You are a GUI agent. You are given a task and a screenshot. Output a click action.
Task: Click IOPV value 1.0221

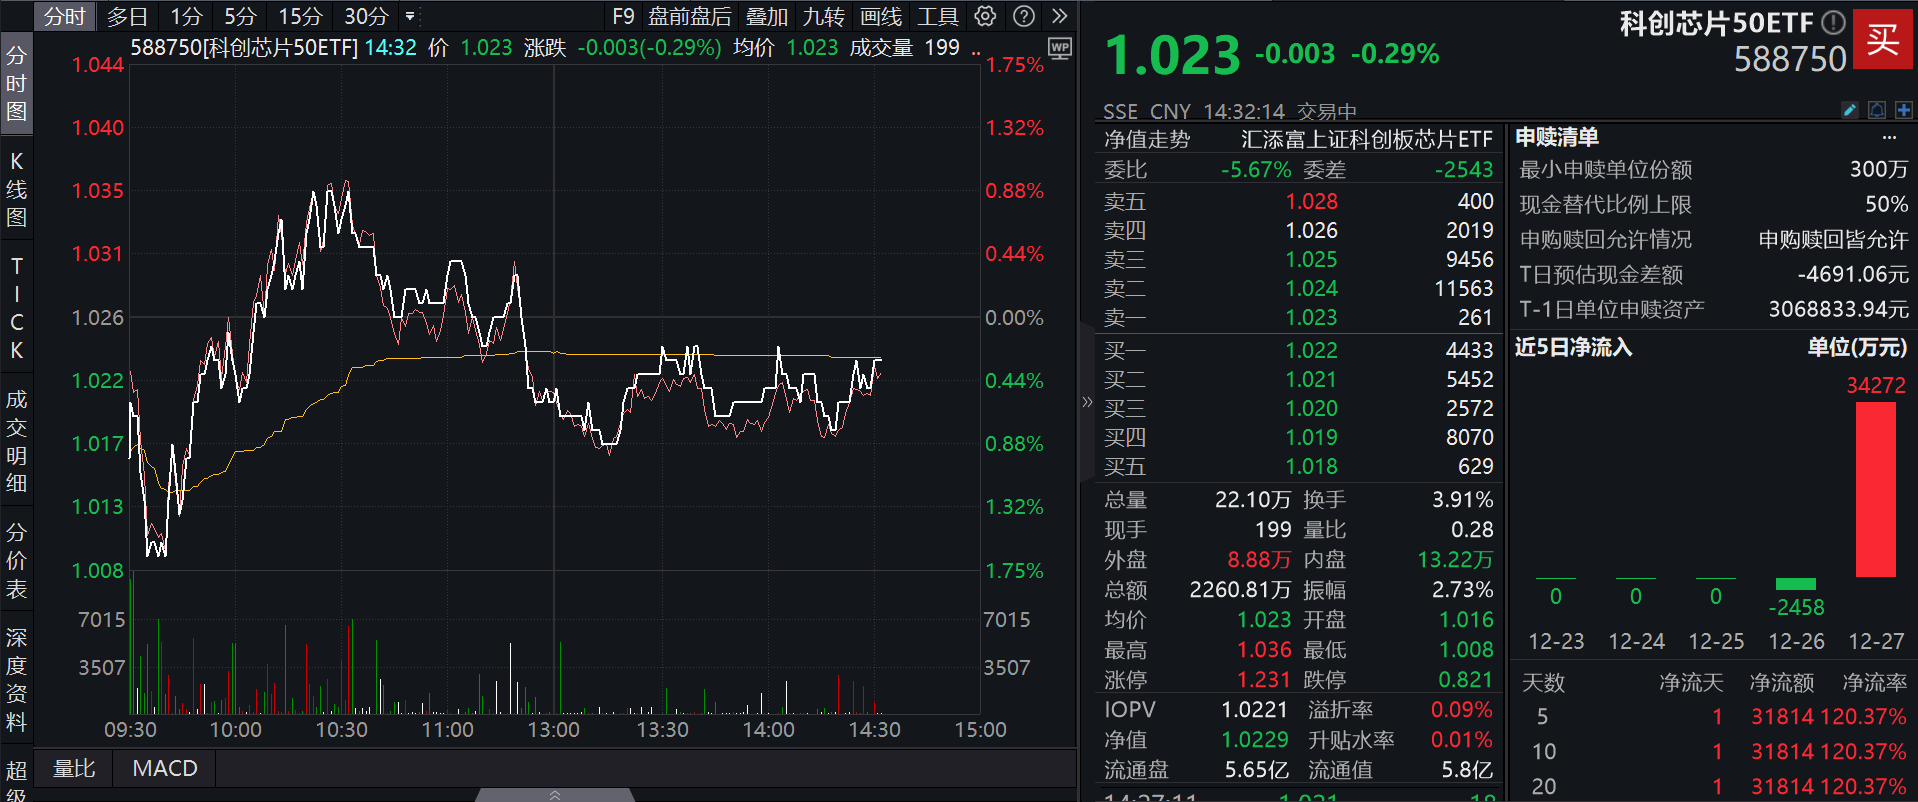pos(1254,709)
